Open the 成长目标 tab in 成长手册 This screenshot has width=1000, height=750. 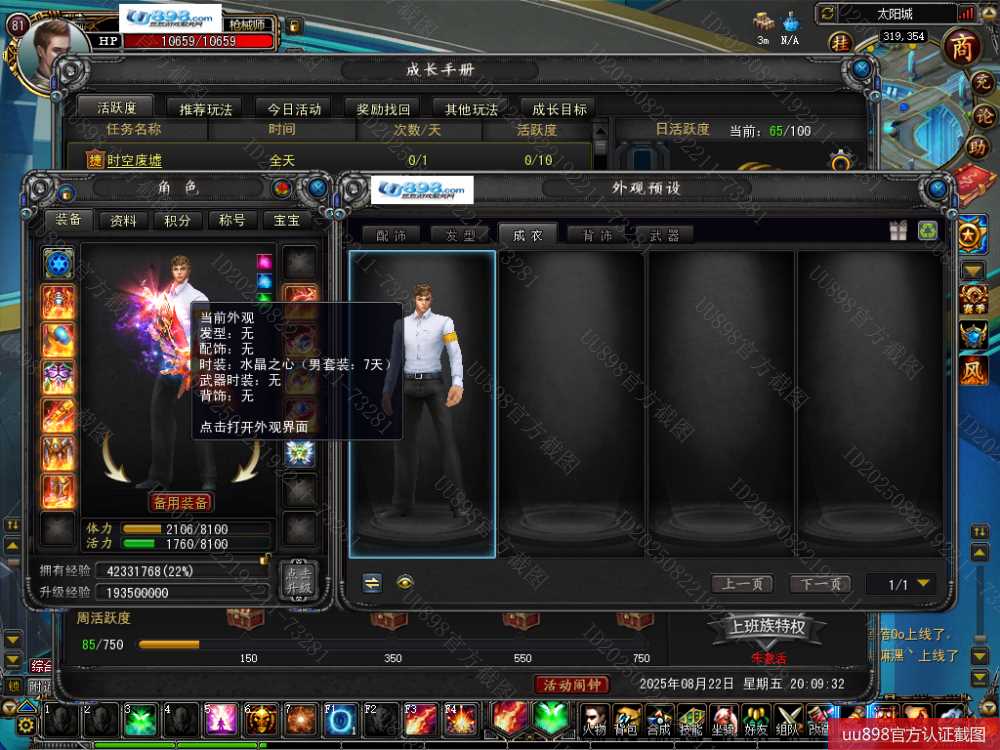(x=559, y=109)
